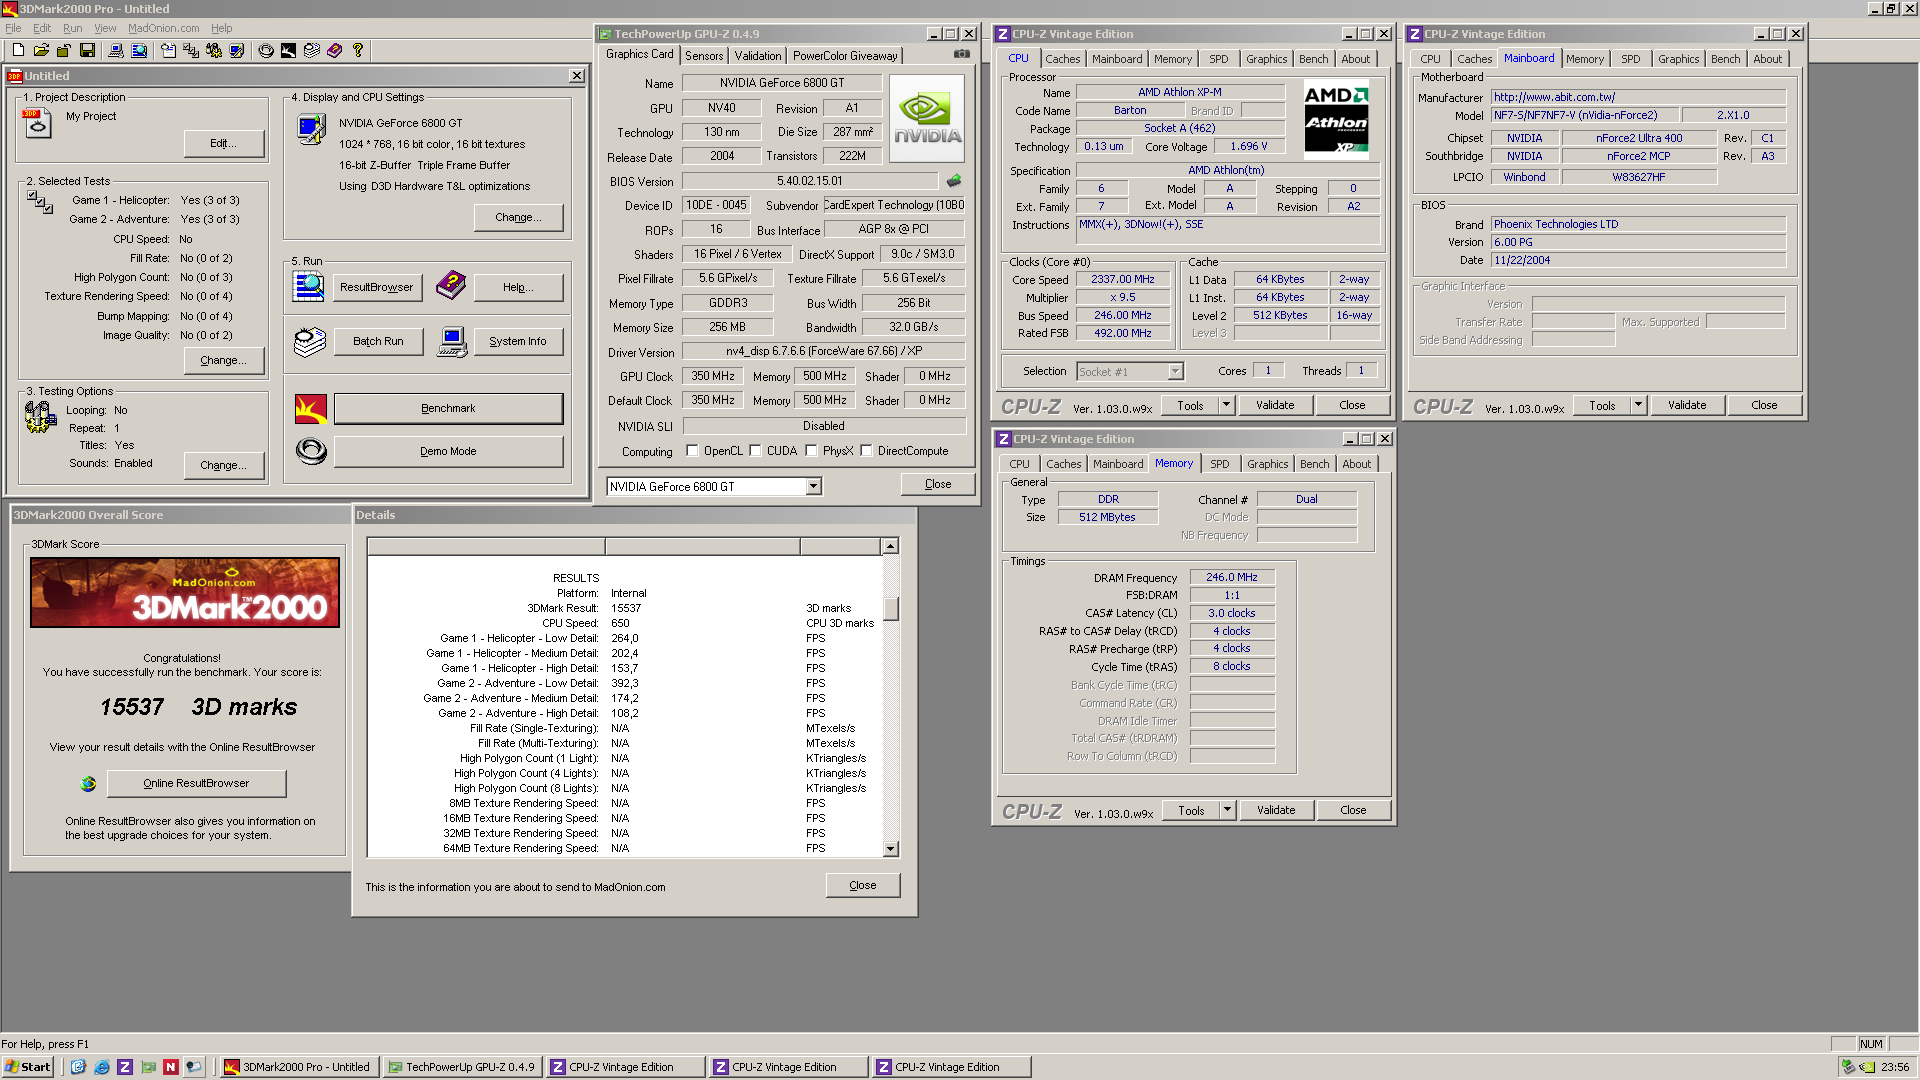Viewport: 1920px width, 1080px height.
Task: Enable the OpenCL checkbox in GPU-Z
Action: point(692,451)
